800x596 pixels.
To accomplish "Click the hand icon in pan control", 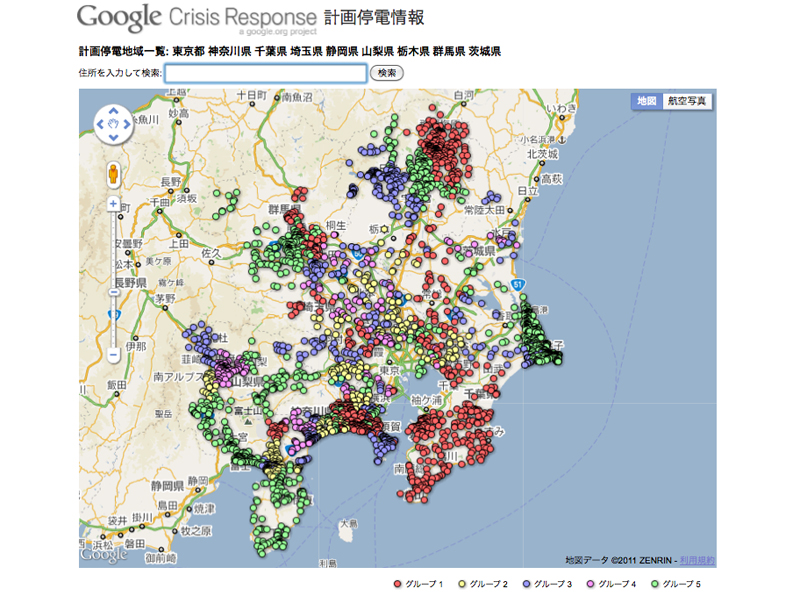I will tap(113, 125).
